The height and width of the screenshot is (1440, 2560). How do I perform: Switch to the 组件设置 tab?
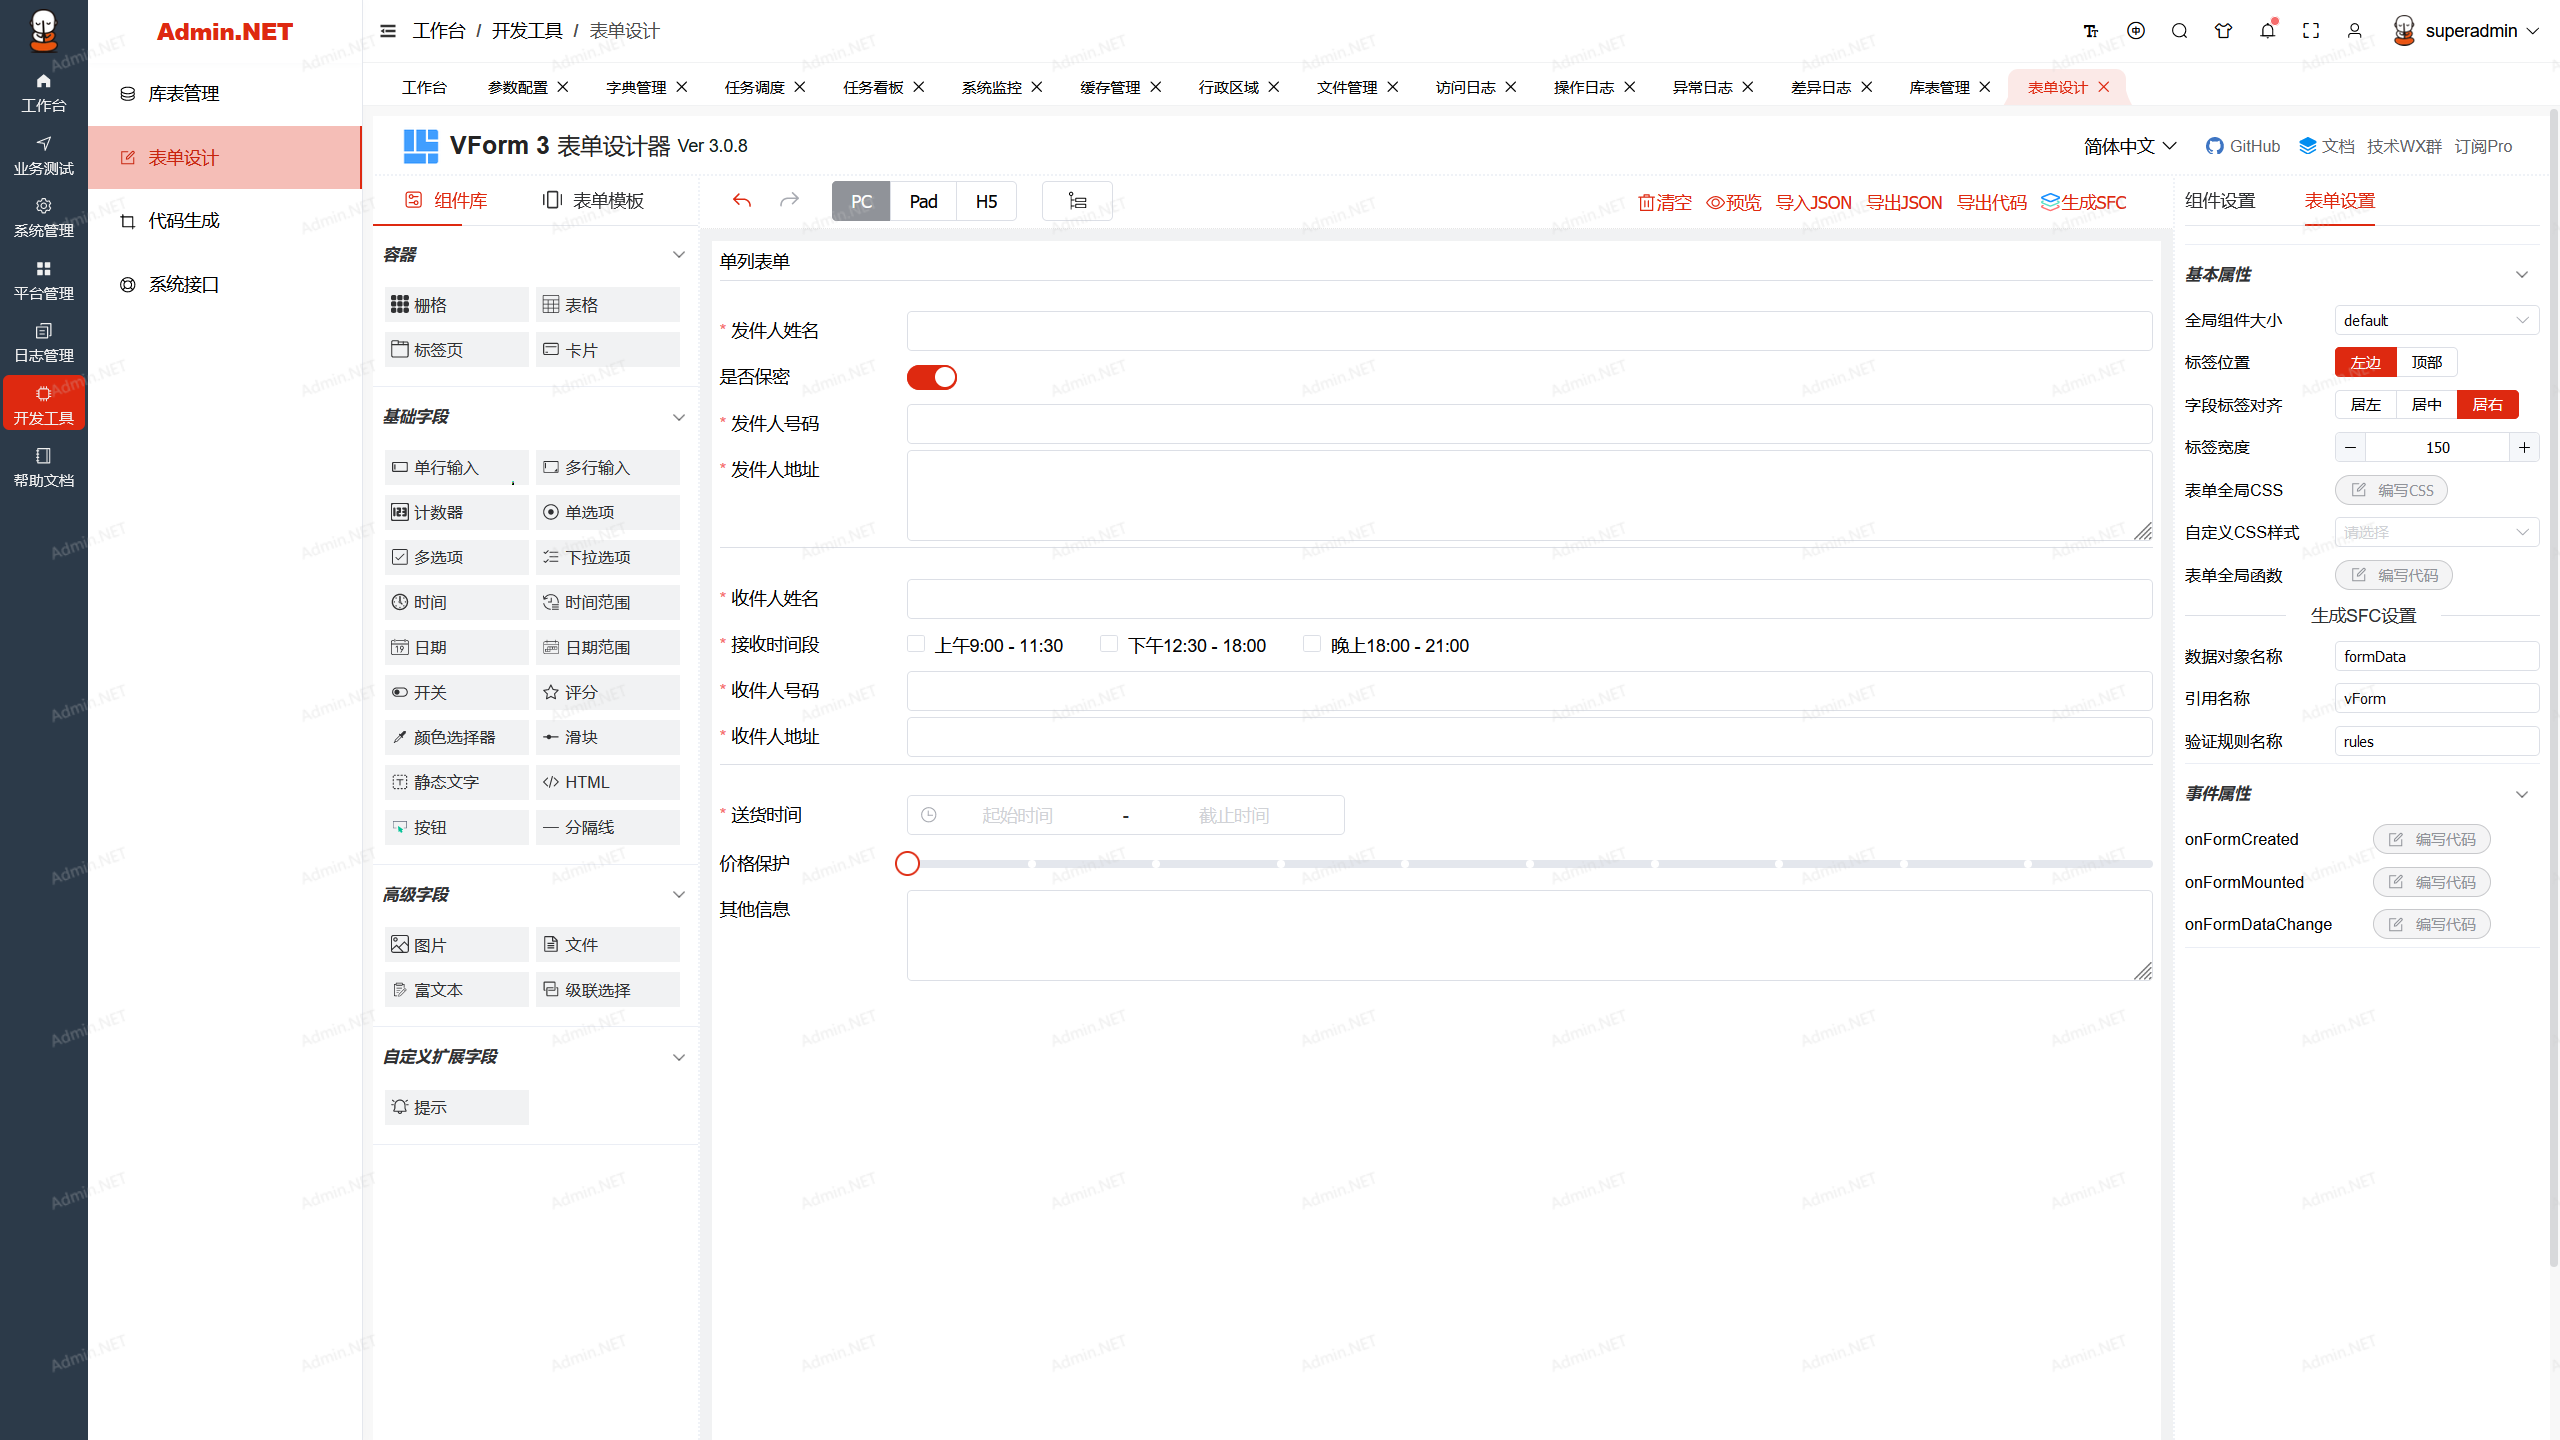click(2220, 201)
